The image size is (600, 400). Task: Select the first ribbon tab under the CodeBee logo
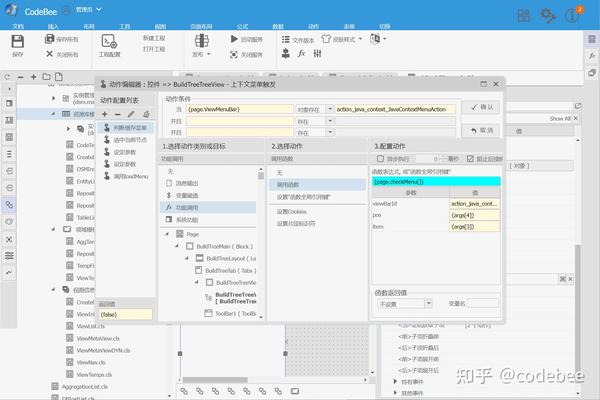pyautogui.click(x=18, y=26)
